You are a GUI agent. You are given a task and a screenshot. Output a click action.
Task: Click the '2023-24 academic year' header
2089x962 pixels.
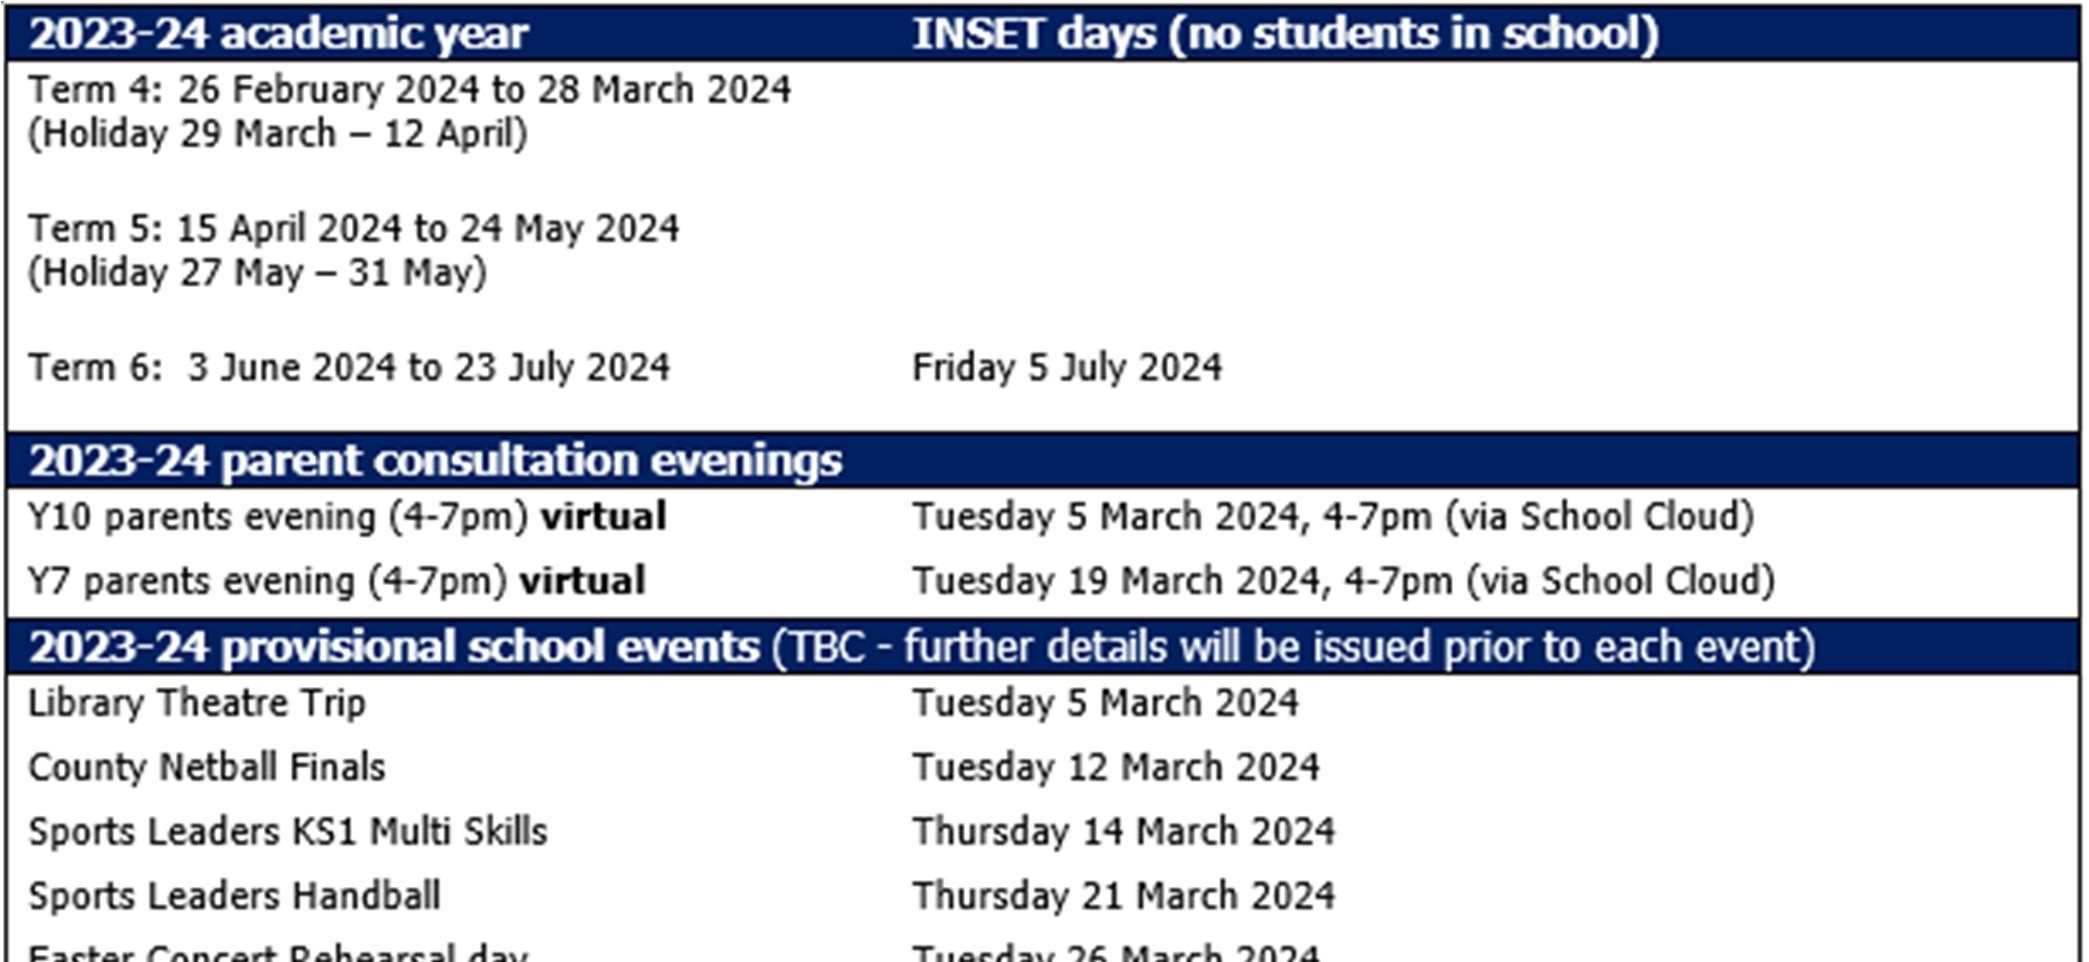[278, 34]
